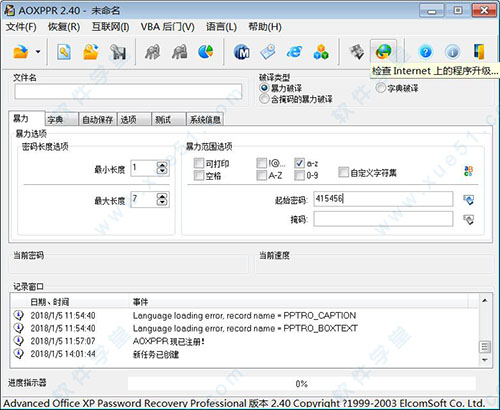Click the gray chip toolbar icon
Viewport: 500px width, 410px height.
point(357,52)
